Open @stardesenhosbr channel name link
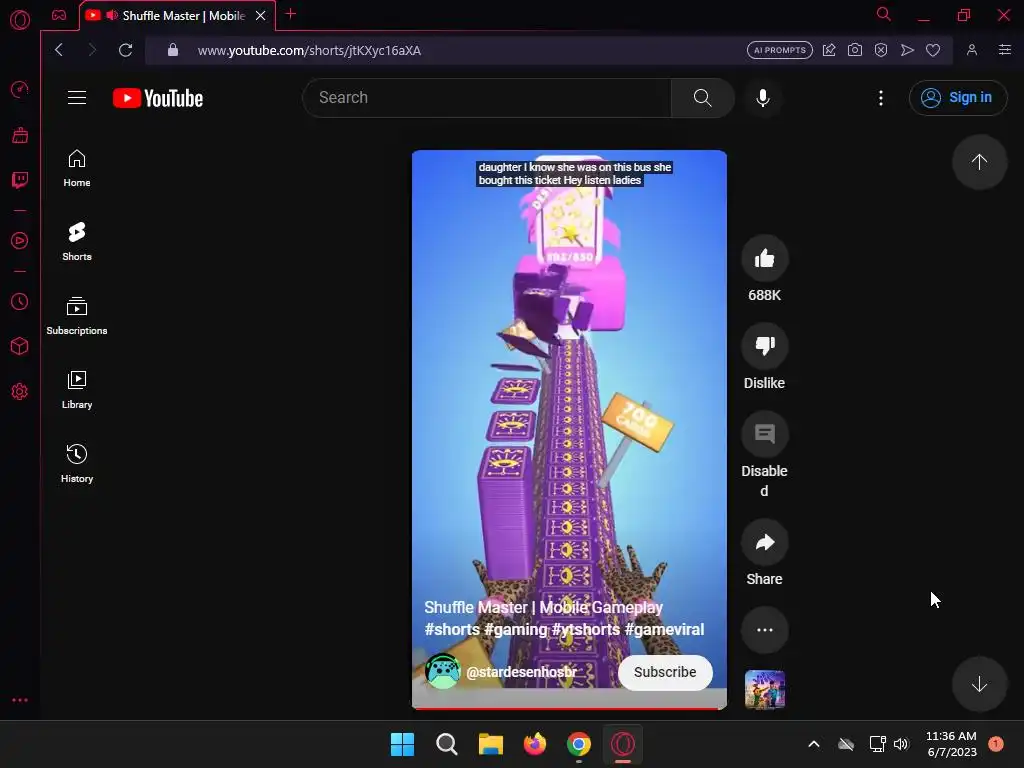The image size is (1024, 768). (521, 672)
